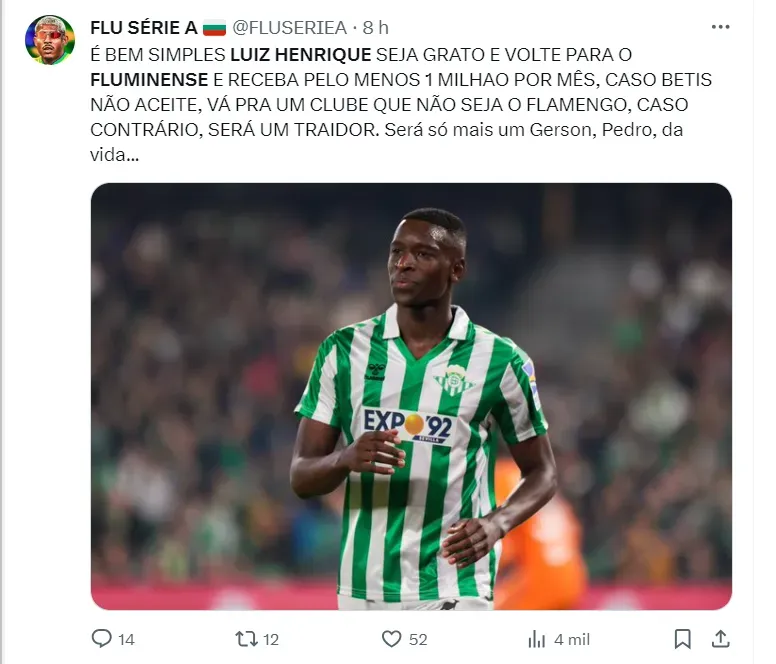Click the @FLUSERIEA handle
776x664 pixels.
click(x=290, y=28)
